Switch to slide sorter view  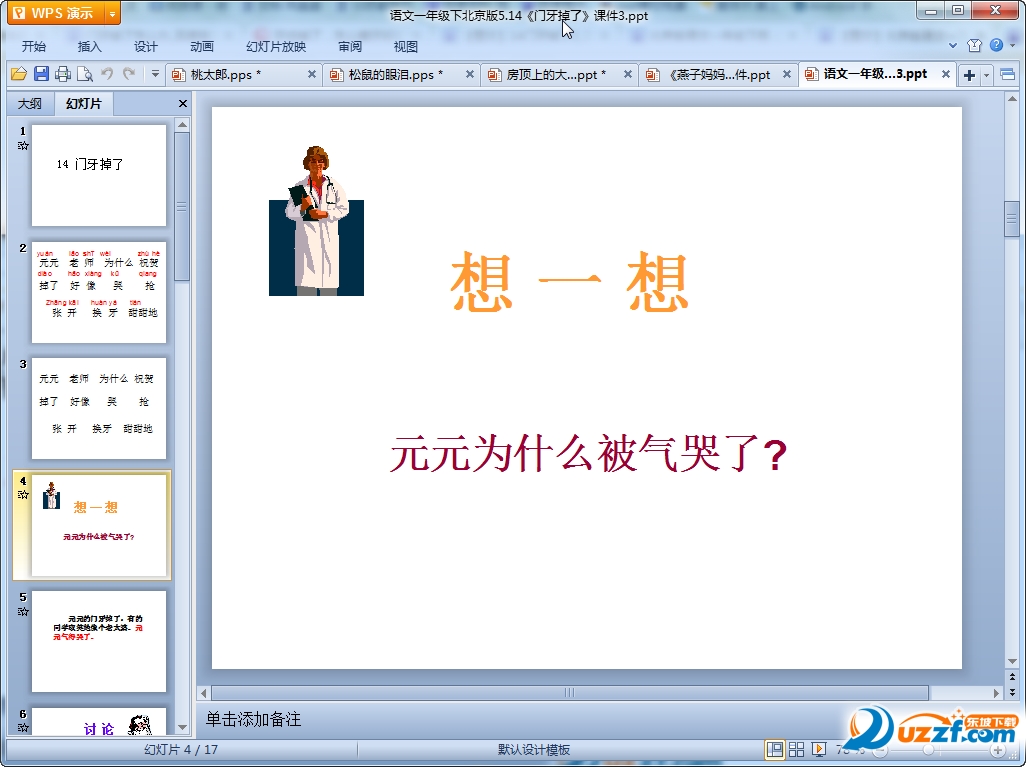pos(796,749)
